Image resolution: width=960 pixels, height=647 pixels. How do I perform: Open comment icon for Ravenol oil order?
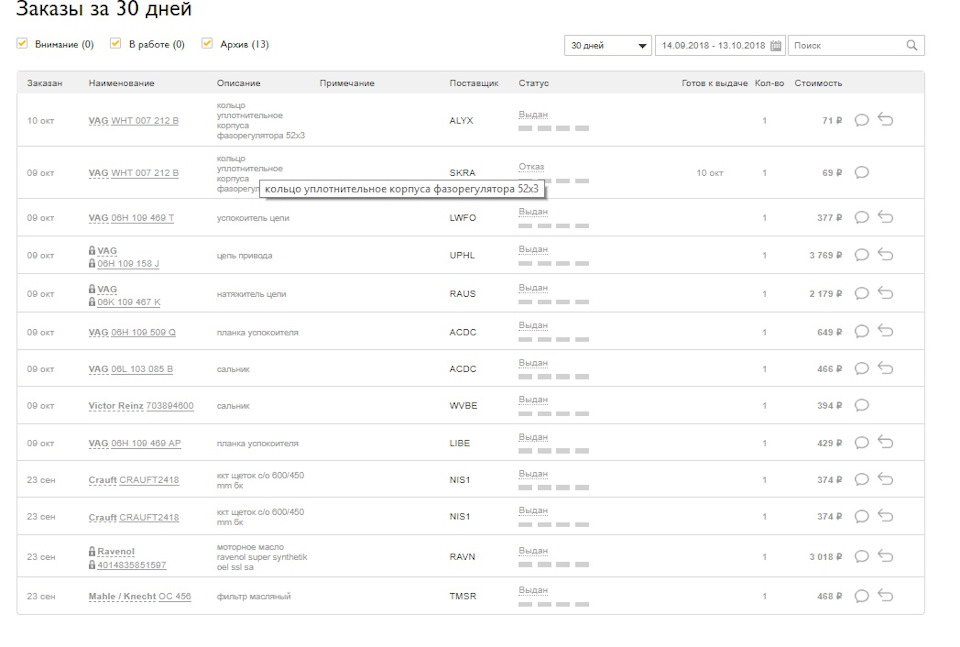861,556
